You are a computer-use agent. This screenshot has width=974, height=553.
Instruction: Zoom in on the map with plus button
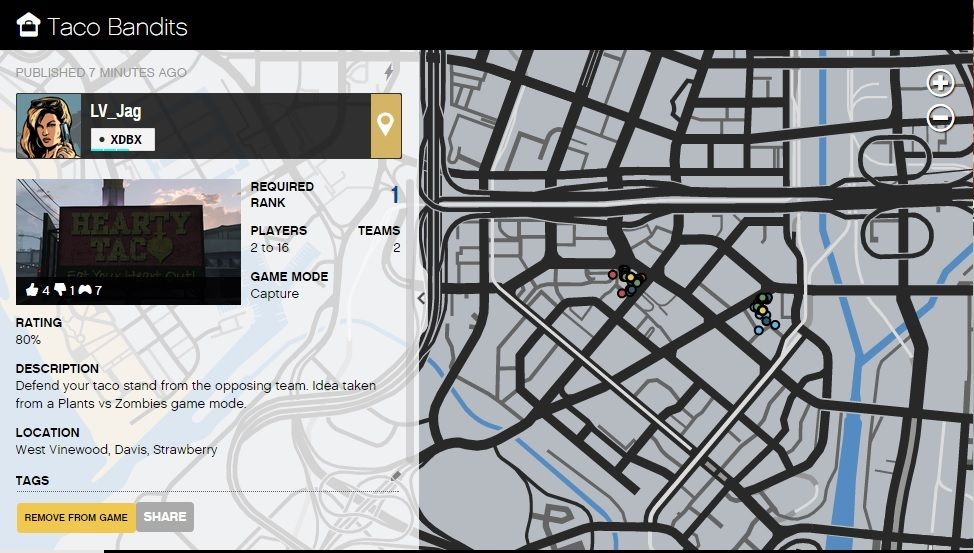pos(940,83)
